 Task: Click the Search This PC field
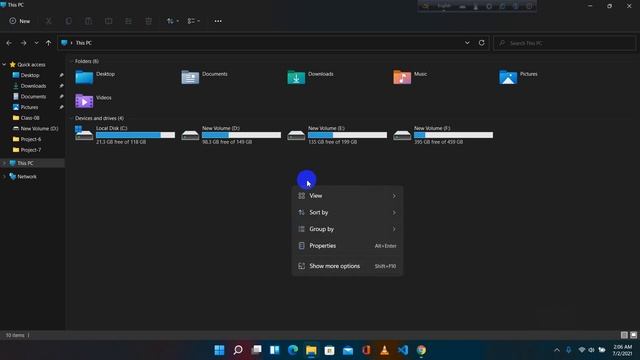click(x=564, y=43)
